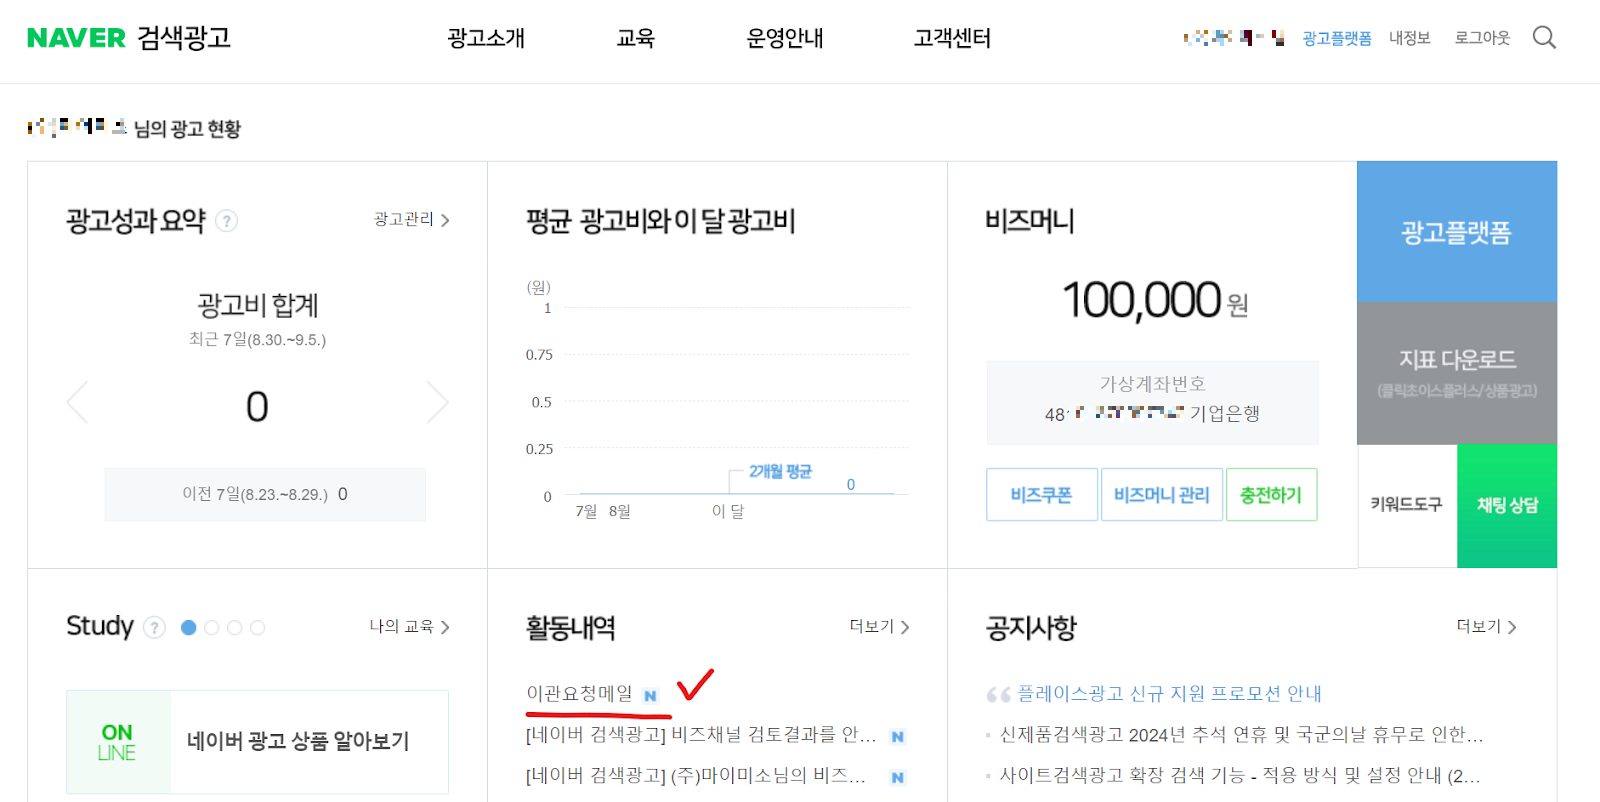Viewport: 1600px width, 802px height.
Task: Select the first Study carousel dot
Action: (188, 627)
